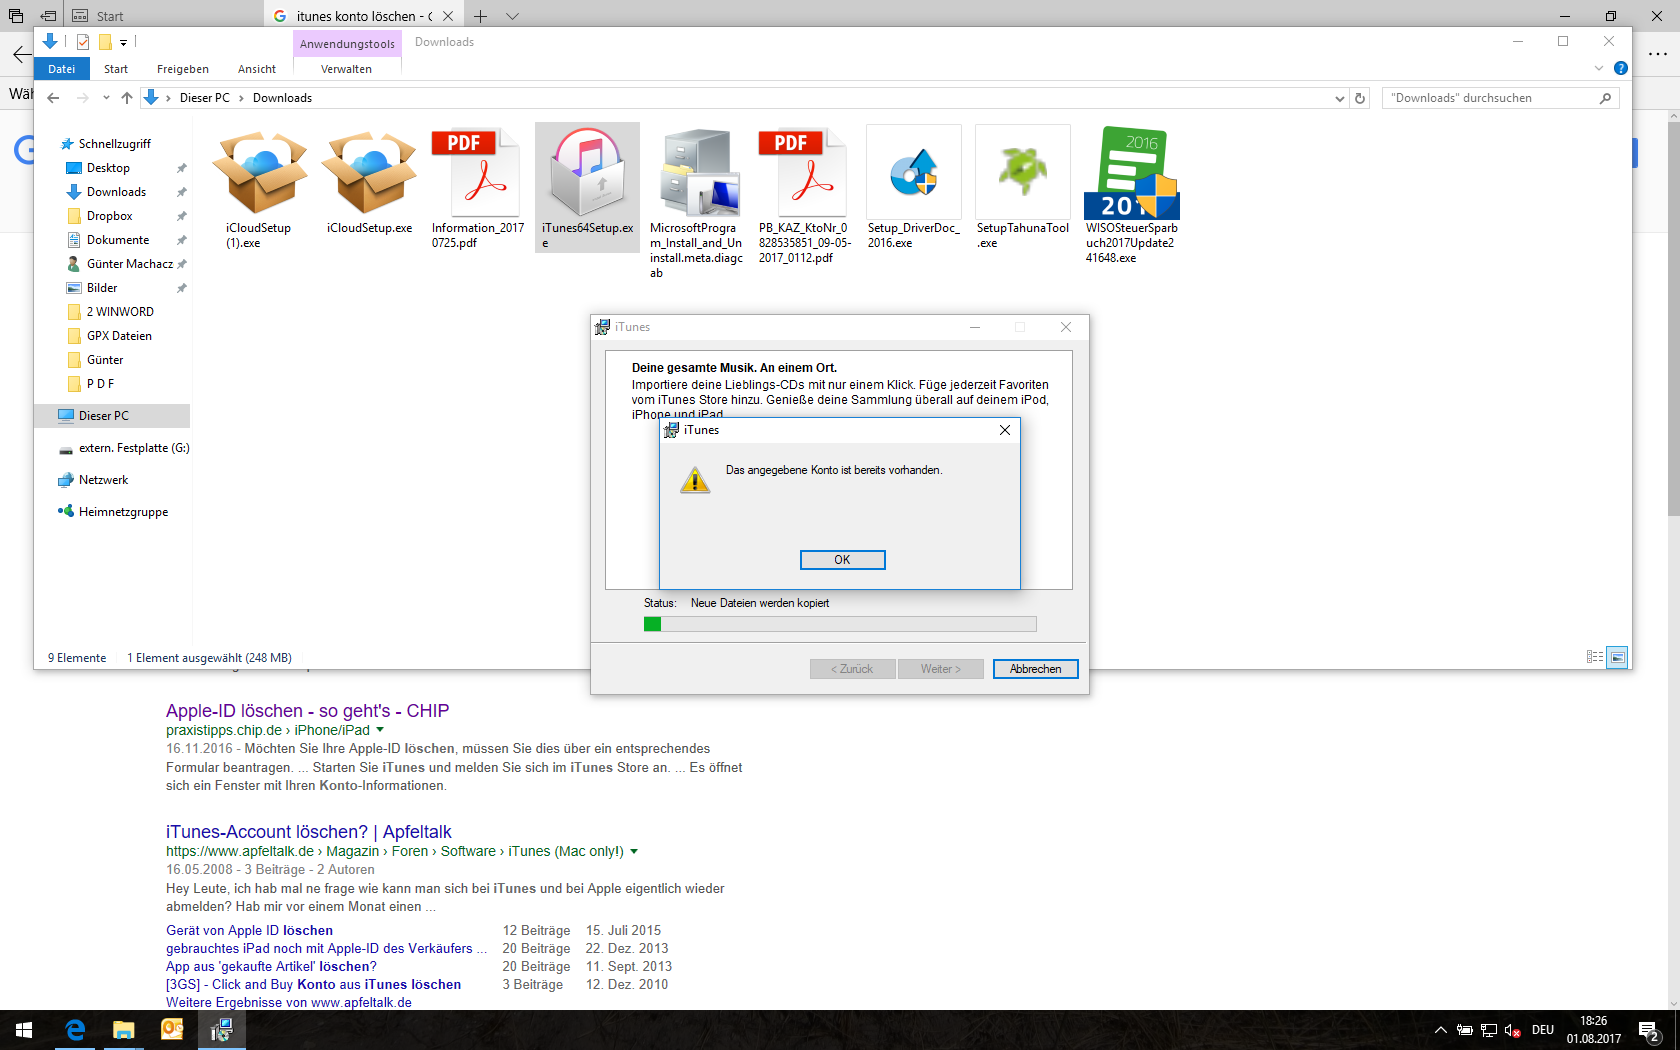Viewport: 1680px width, 1050px height.
Task: Select MicrosoftProgram_Install_and_Uninstall file icon
Action: [697, 174]
